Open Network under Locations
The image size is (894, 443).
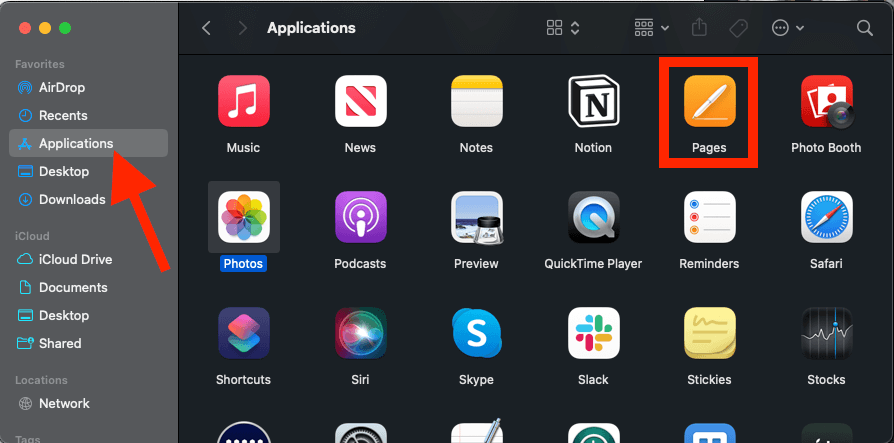[88, 403]
